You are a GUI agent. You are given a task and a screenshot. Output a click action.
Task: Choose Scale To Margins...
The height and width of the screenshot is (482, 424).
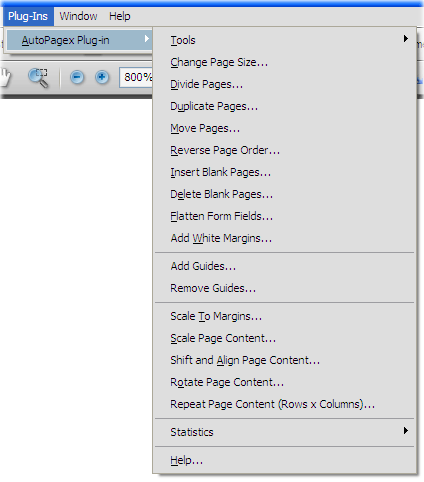coord(285,316)
